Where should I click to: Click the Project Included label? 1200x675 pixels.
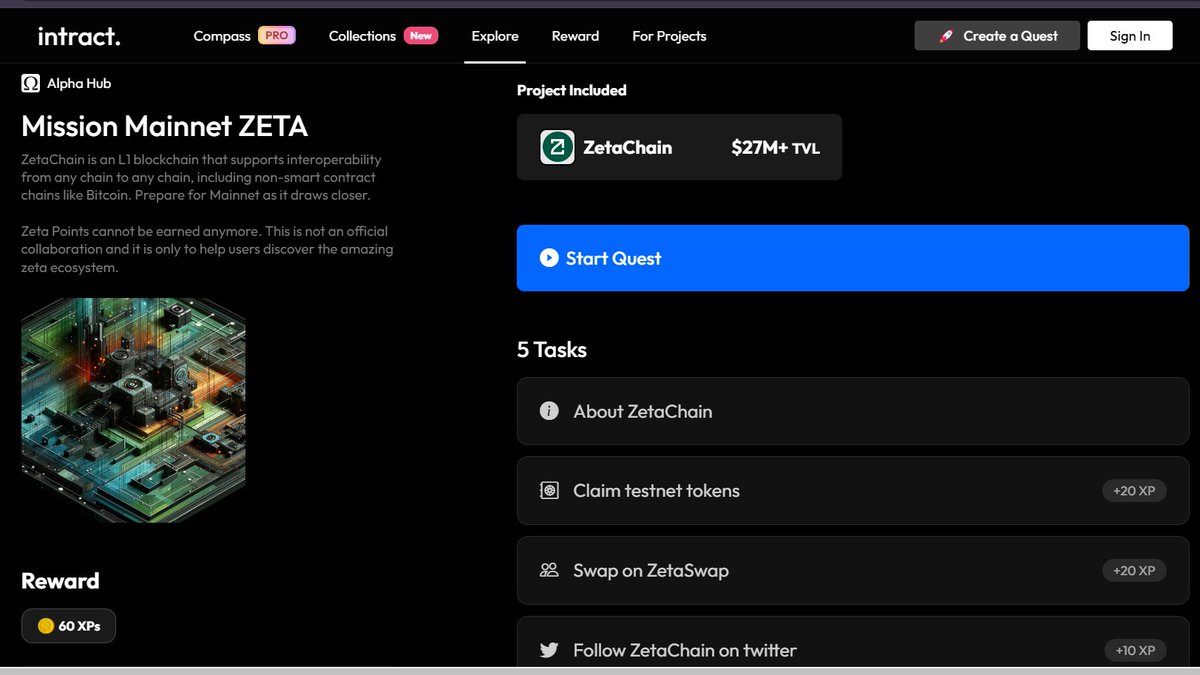click(572, 90)
